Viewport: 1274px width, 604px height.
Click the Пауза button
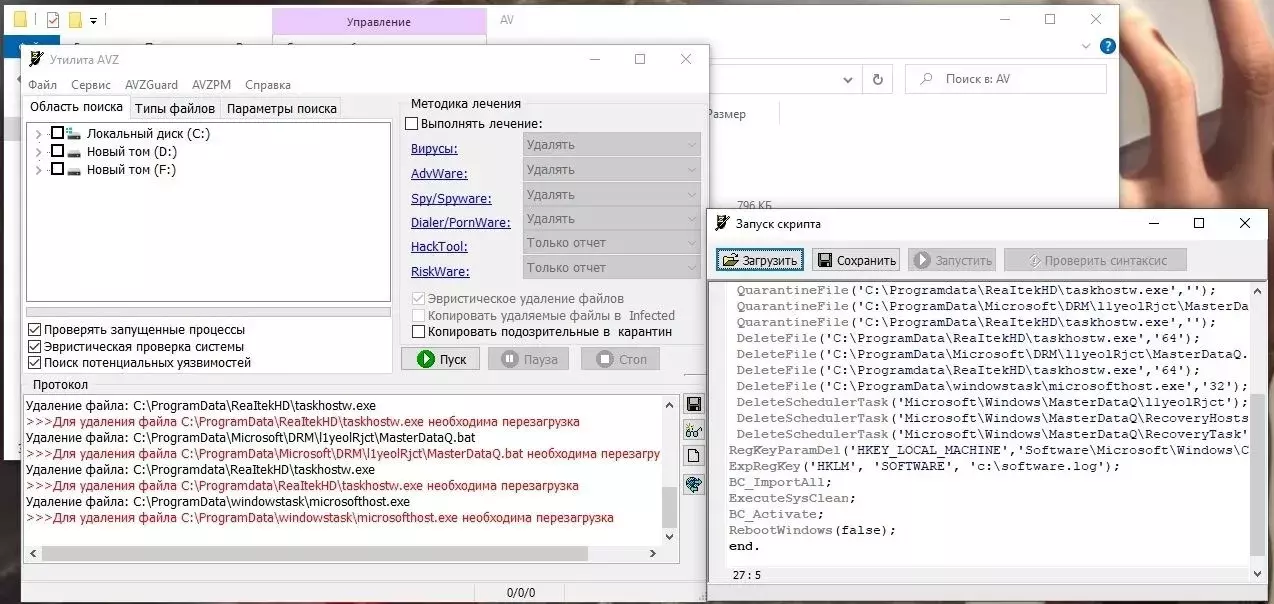coord(529,359)
